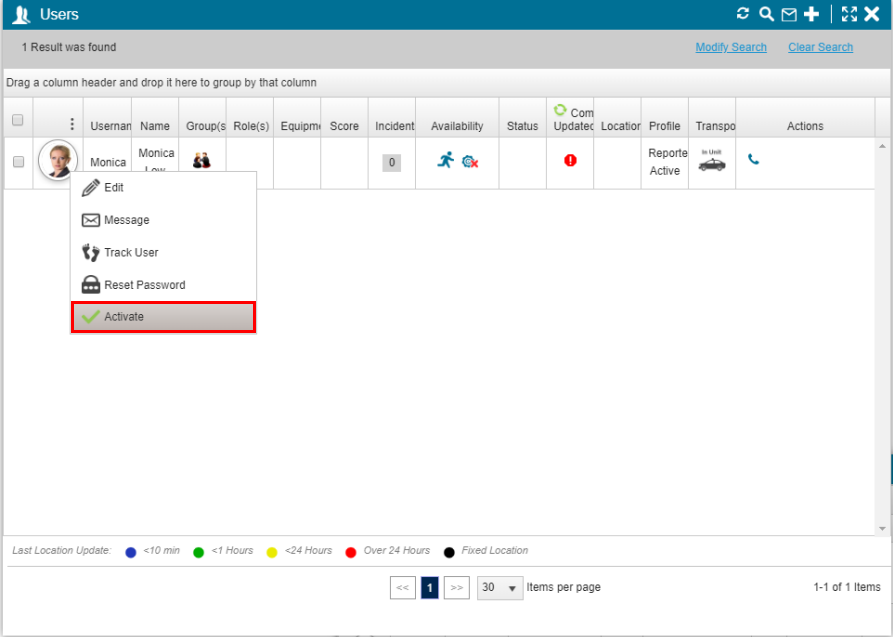Click the red alert communication icon

click(570, 160)
